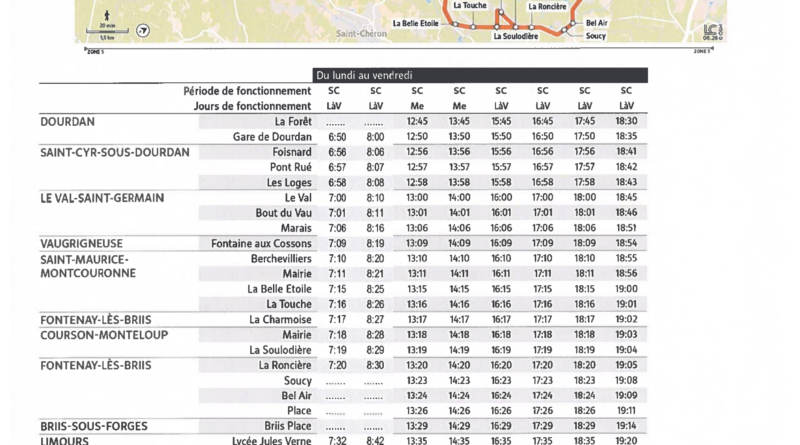
Task: Click the Gare de Dourdan stop name
Action: [272, 137]
